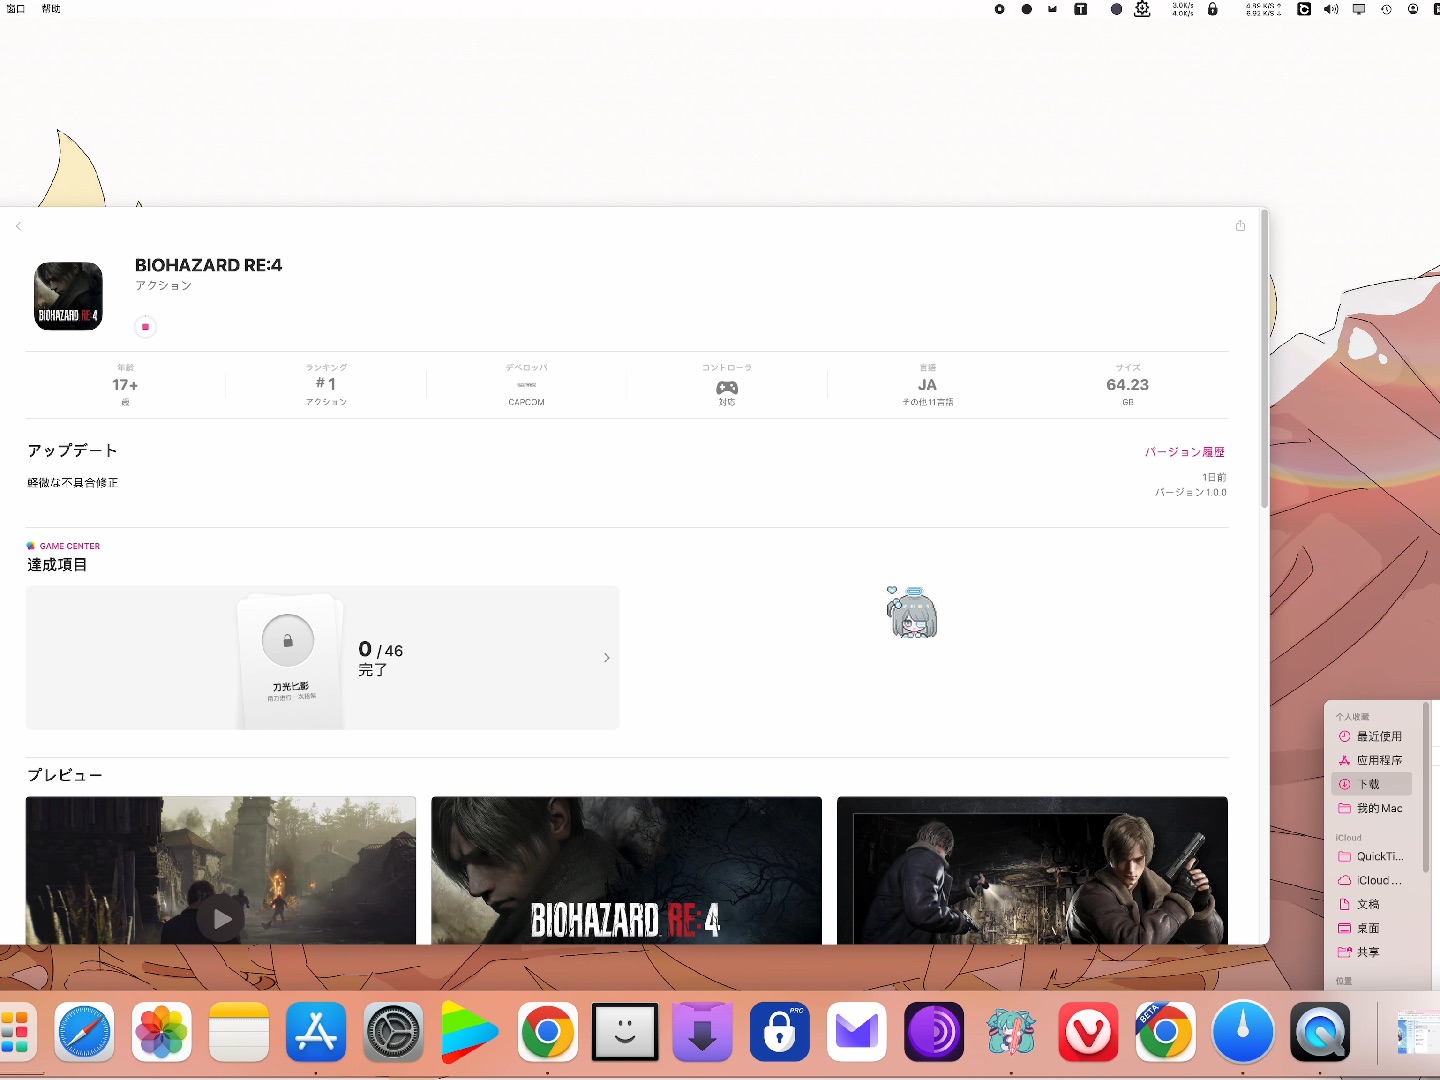Image resolution: width=1440 pixels, height=1080 pixels.
Task: Click the JA language info
Action: pos(928,385)
